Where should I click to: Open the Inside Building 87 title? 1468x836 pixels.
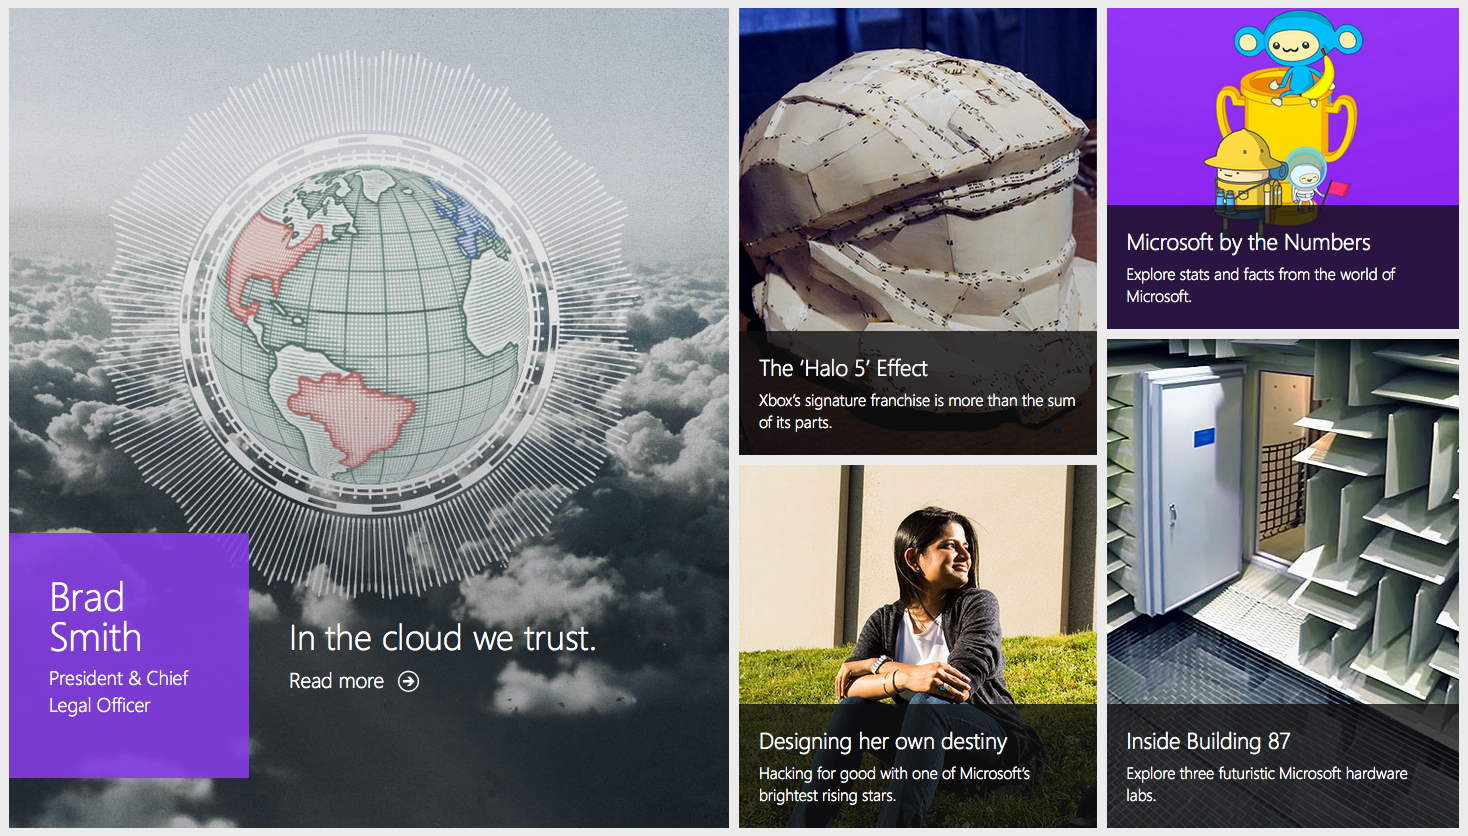point(1208,741)
